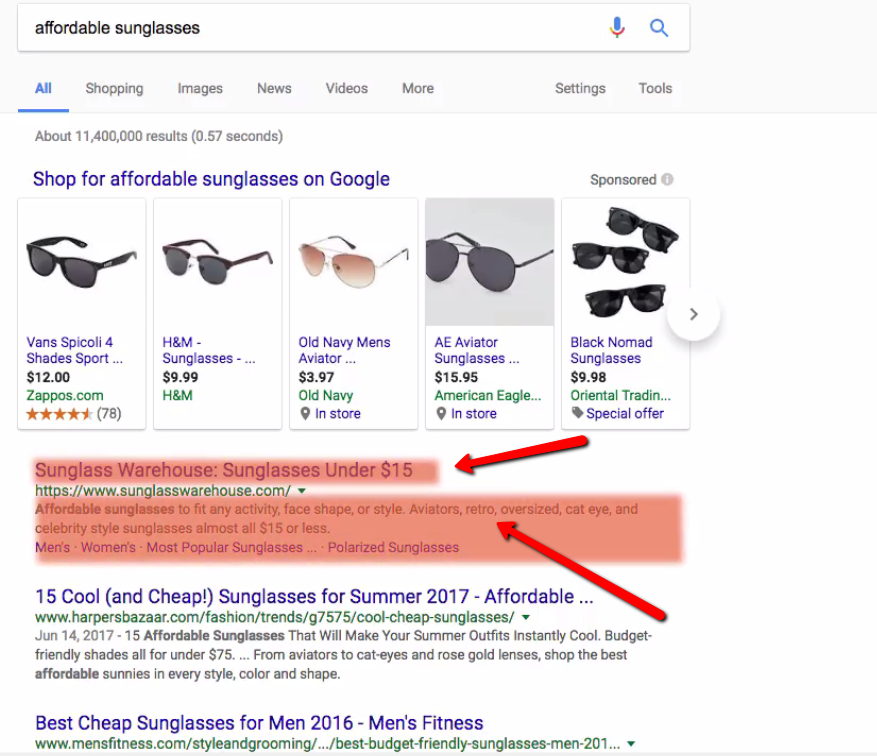This screenshot has height=756, width=877.
Task: Click the American Eagle seller name
Action: [x=488, y=395]
